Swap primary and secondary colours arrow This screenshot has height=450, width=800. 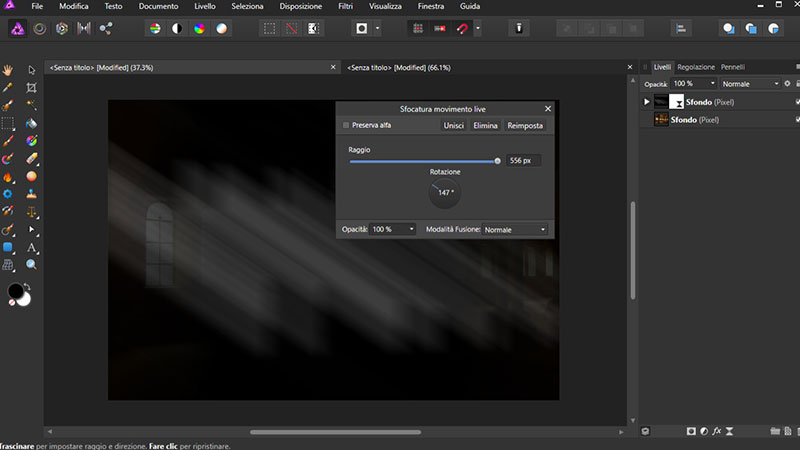27,287
